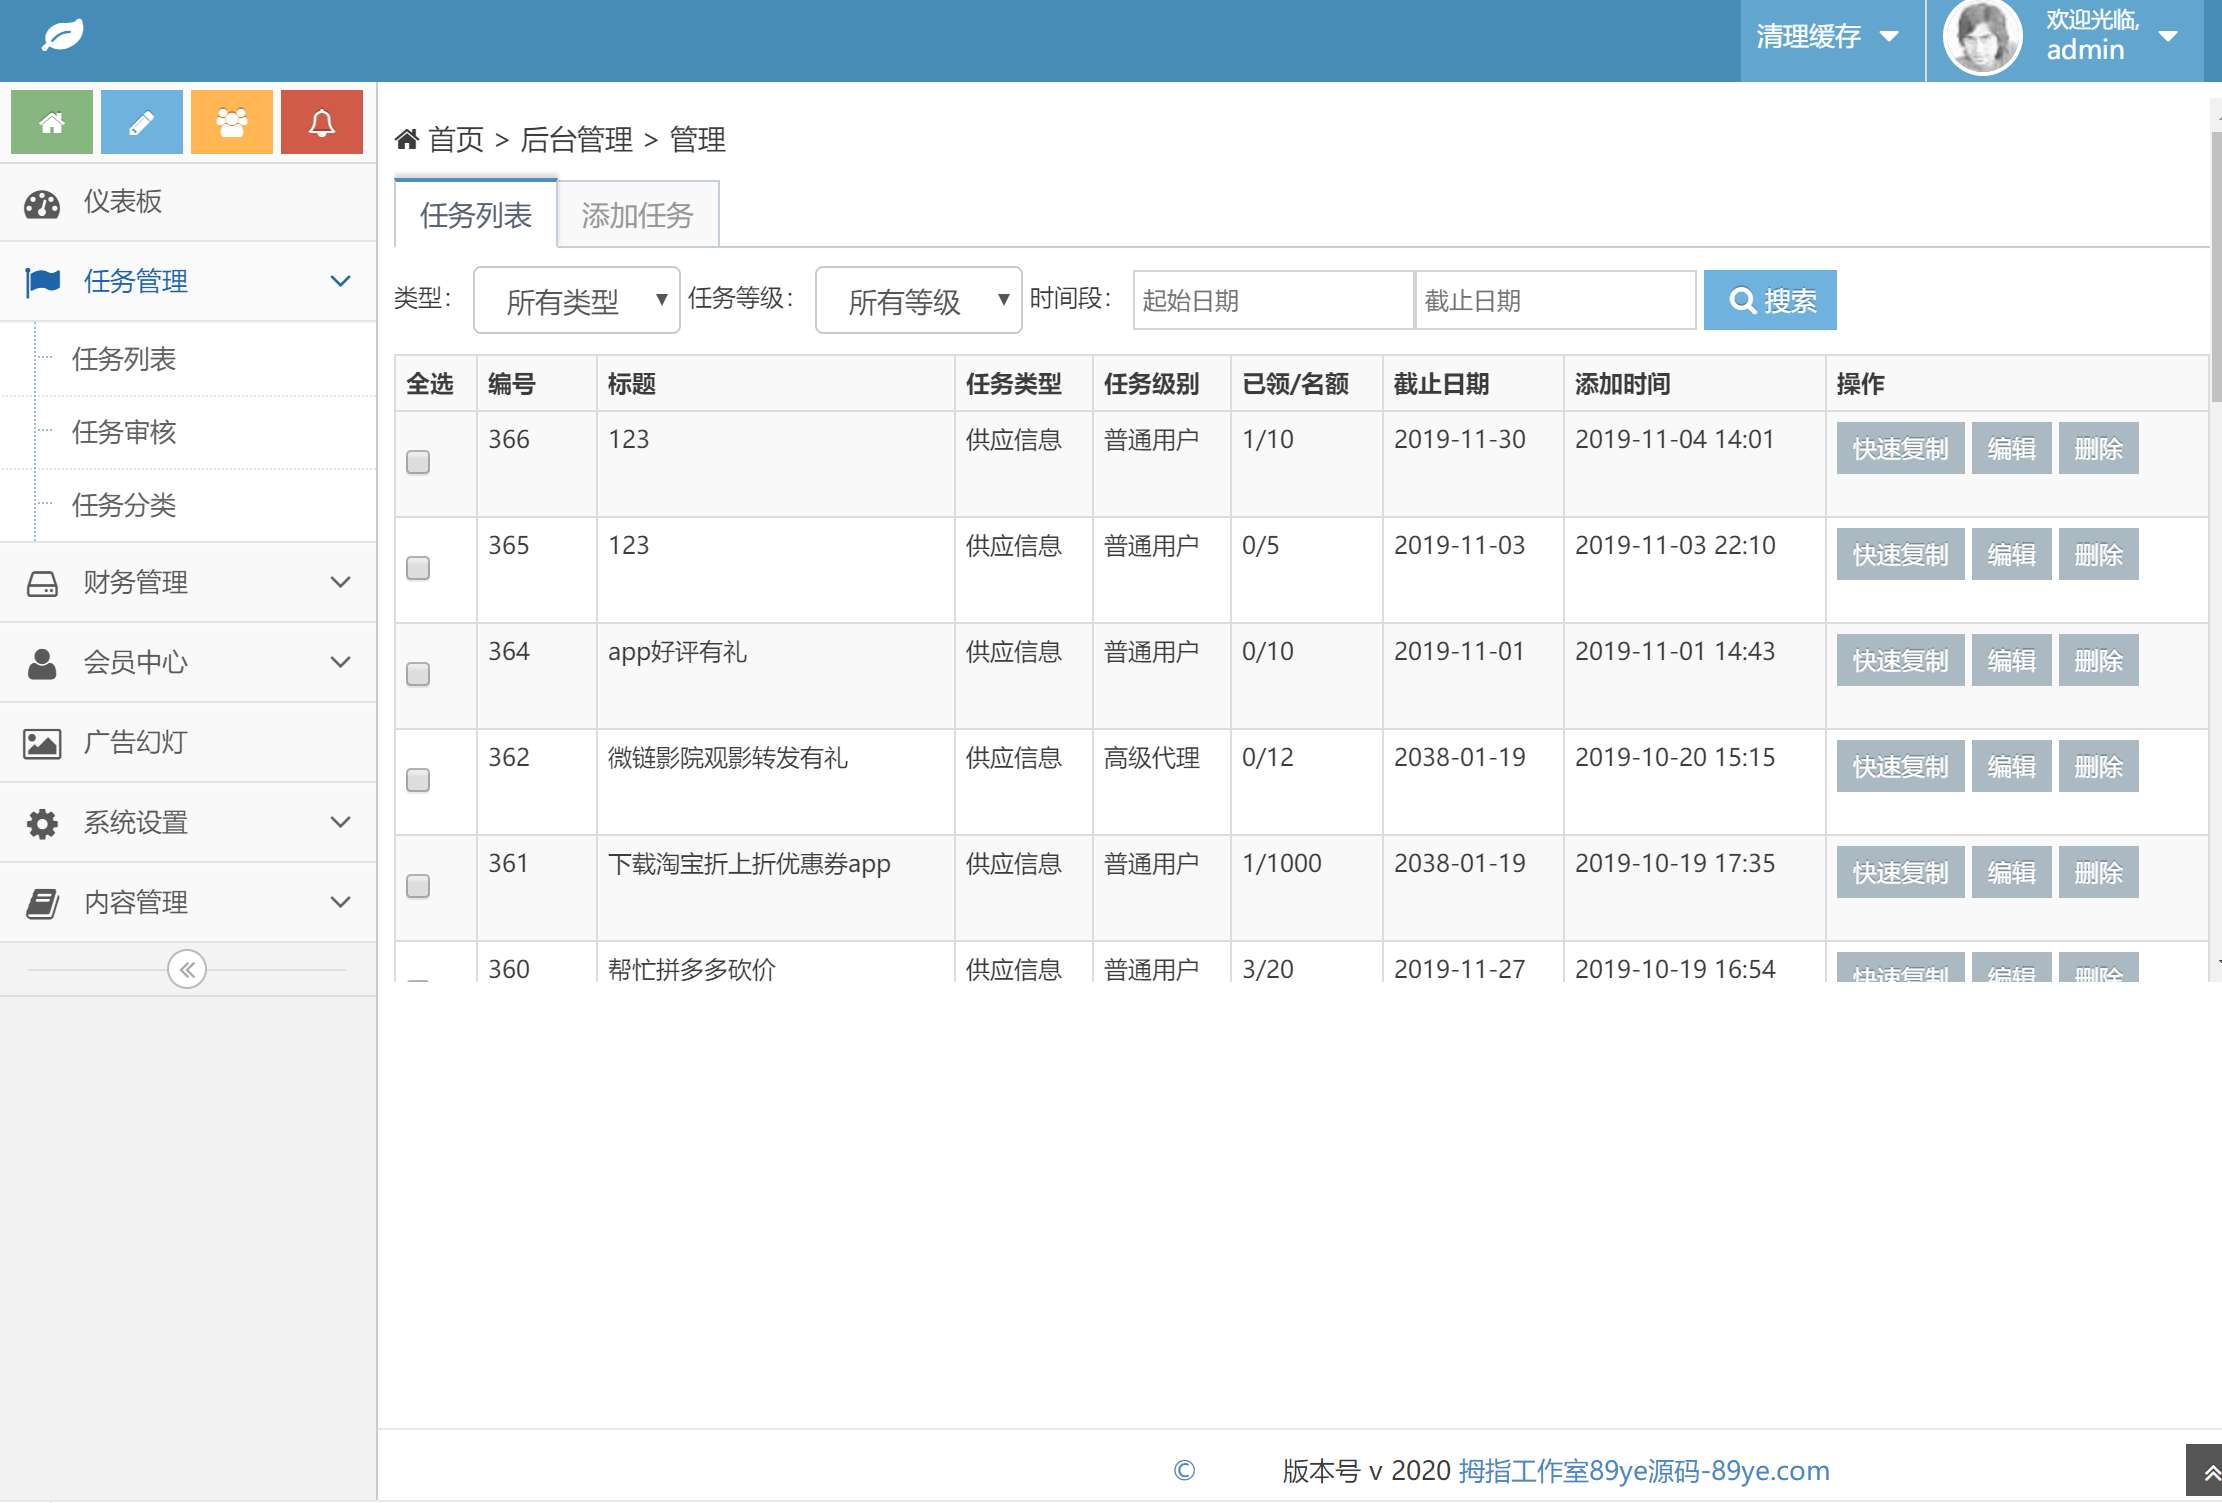
Task: Click title 帮忙拼多多砍价
Action: click(x=692, y=968)
